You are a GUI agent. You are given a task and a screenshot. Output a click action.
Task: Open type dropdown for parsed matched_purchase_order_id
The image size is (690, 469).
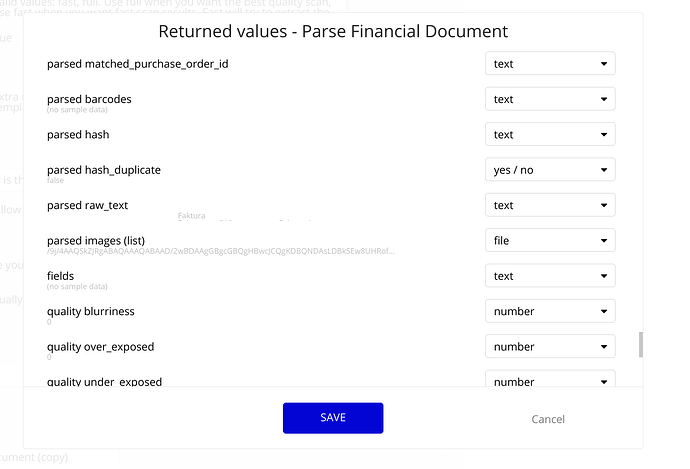pos(550,64)
